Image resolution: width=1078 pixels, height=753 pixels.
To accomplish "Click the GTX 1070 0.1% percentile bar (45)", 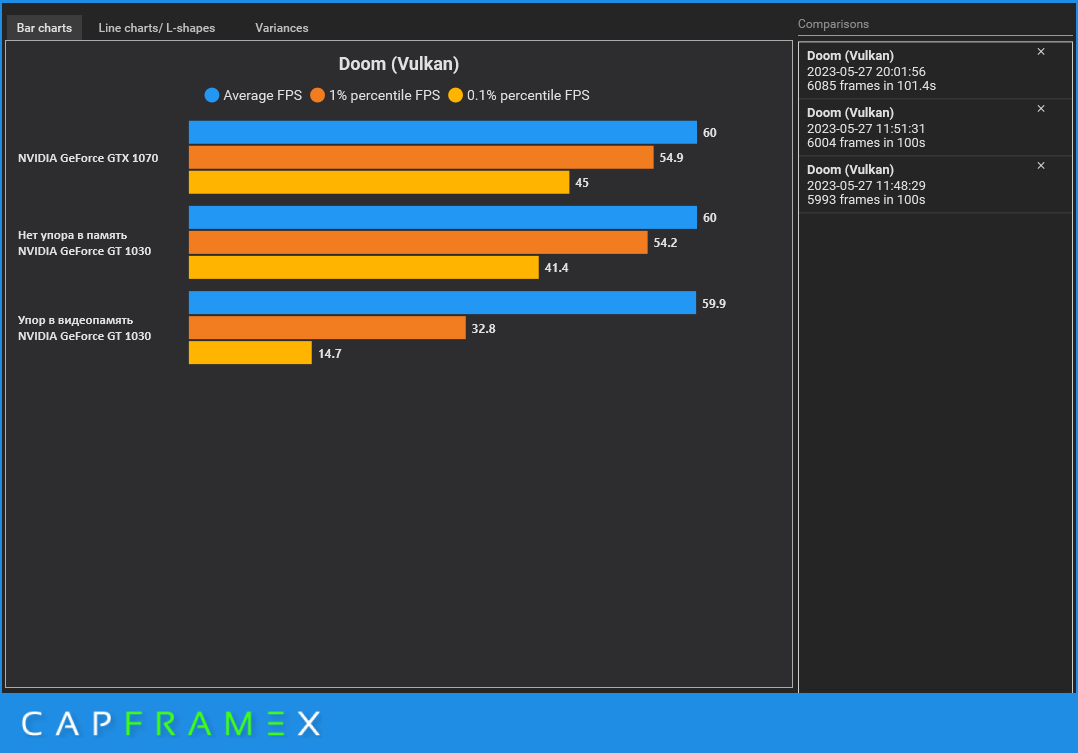I will tap(379, 182).
